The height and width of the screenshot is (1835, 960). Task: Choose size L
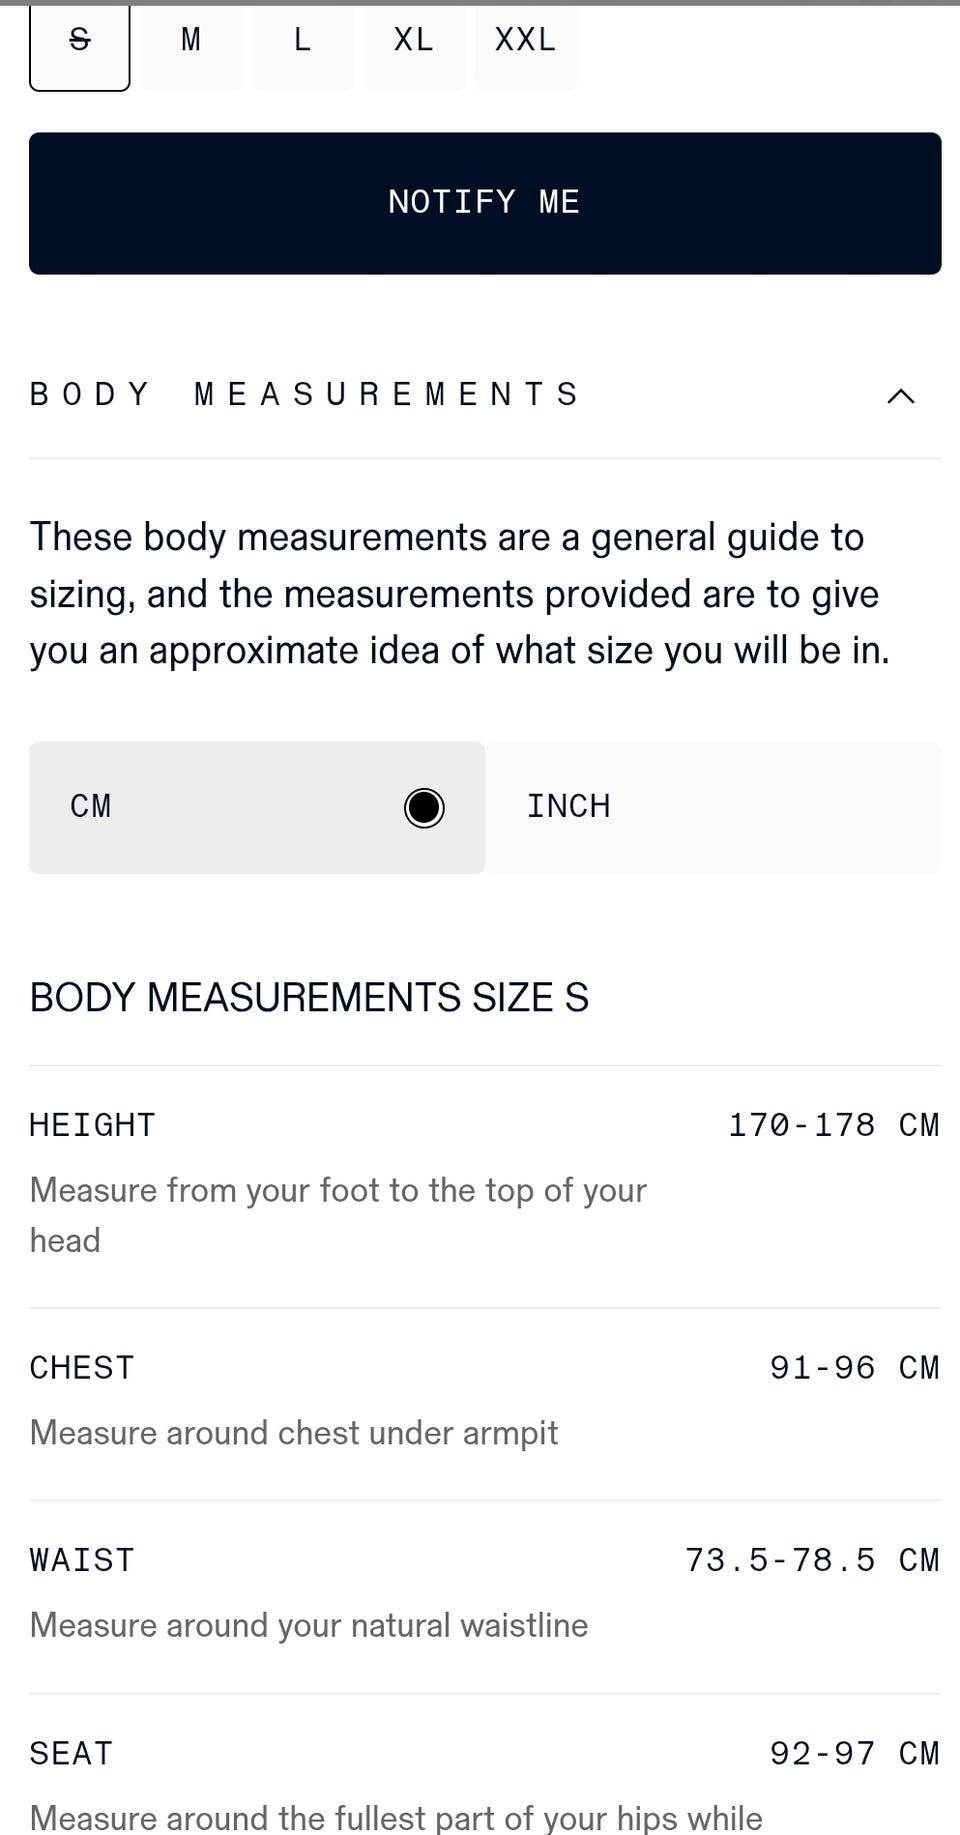click(x=302, y=41)
